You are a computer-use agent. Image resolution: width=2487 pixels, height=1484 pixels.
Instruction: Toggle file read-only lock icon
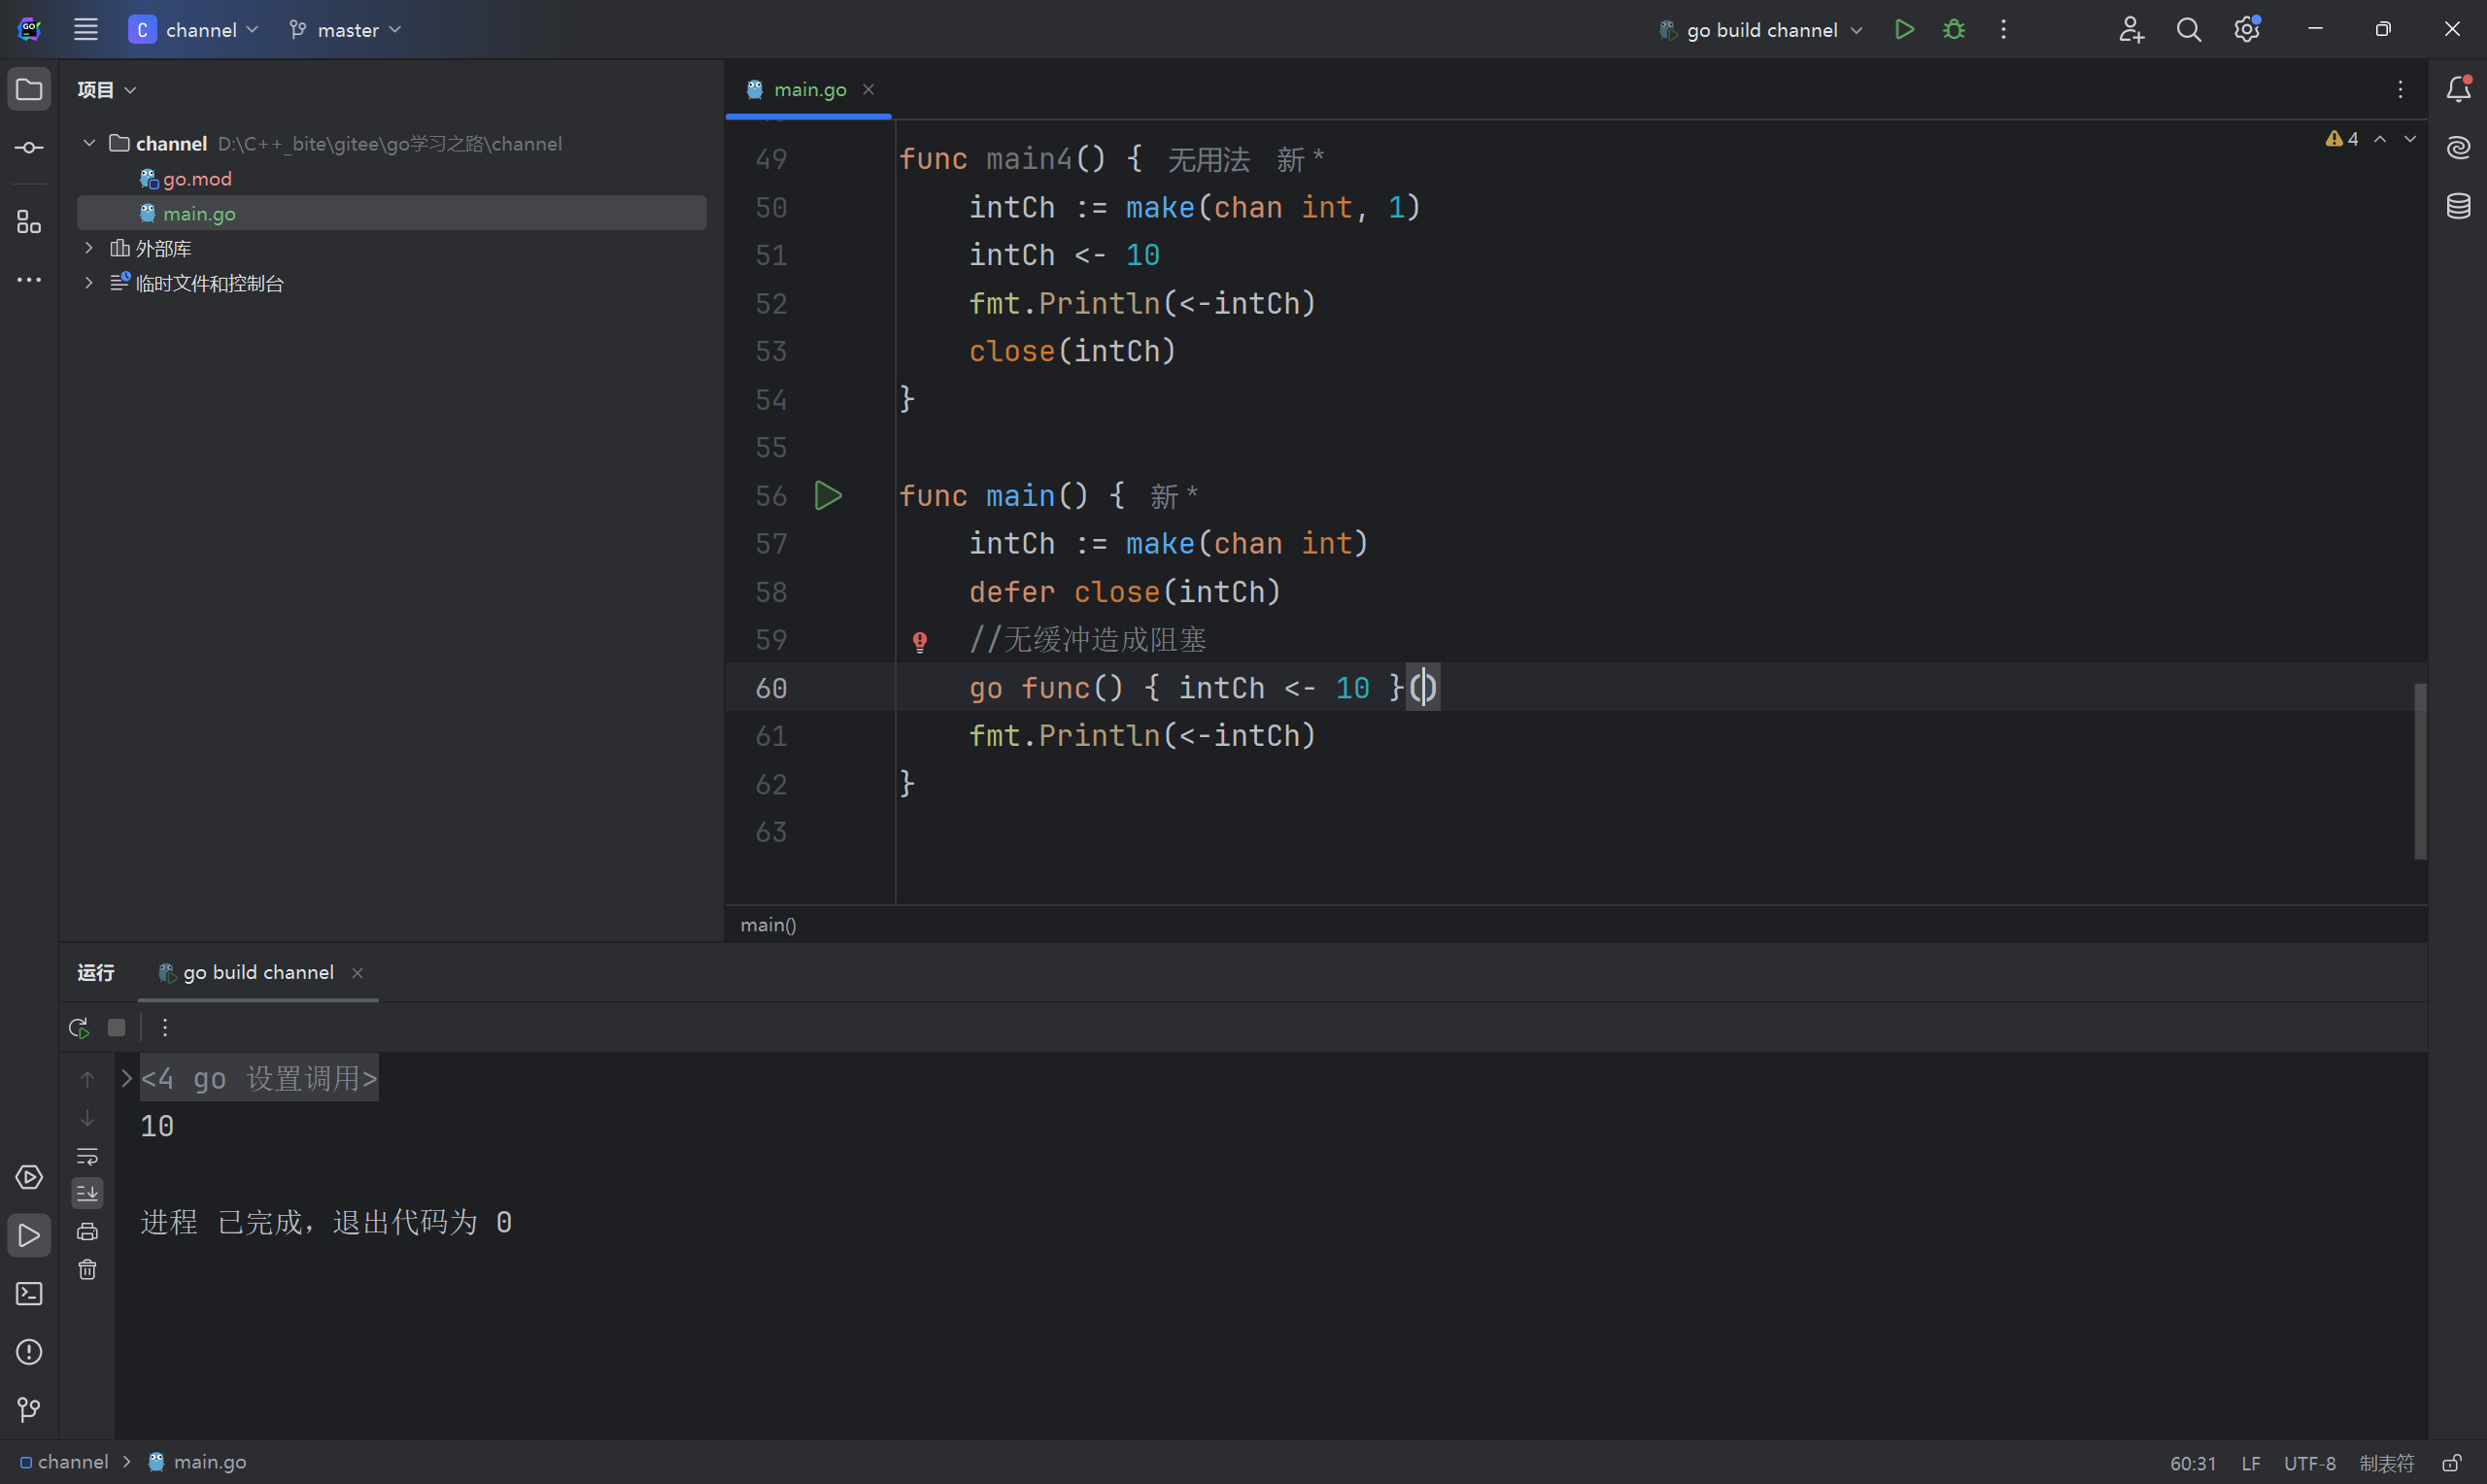[x=2450, y=1463]
